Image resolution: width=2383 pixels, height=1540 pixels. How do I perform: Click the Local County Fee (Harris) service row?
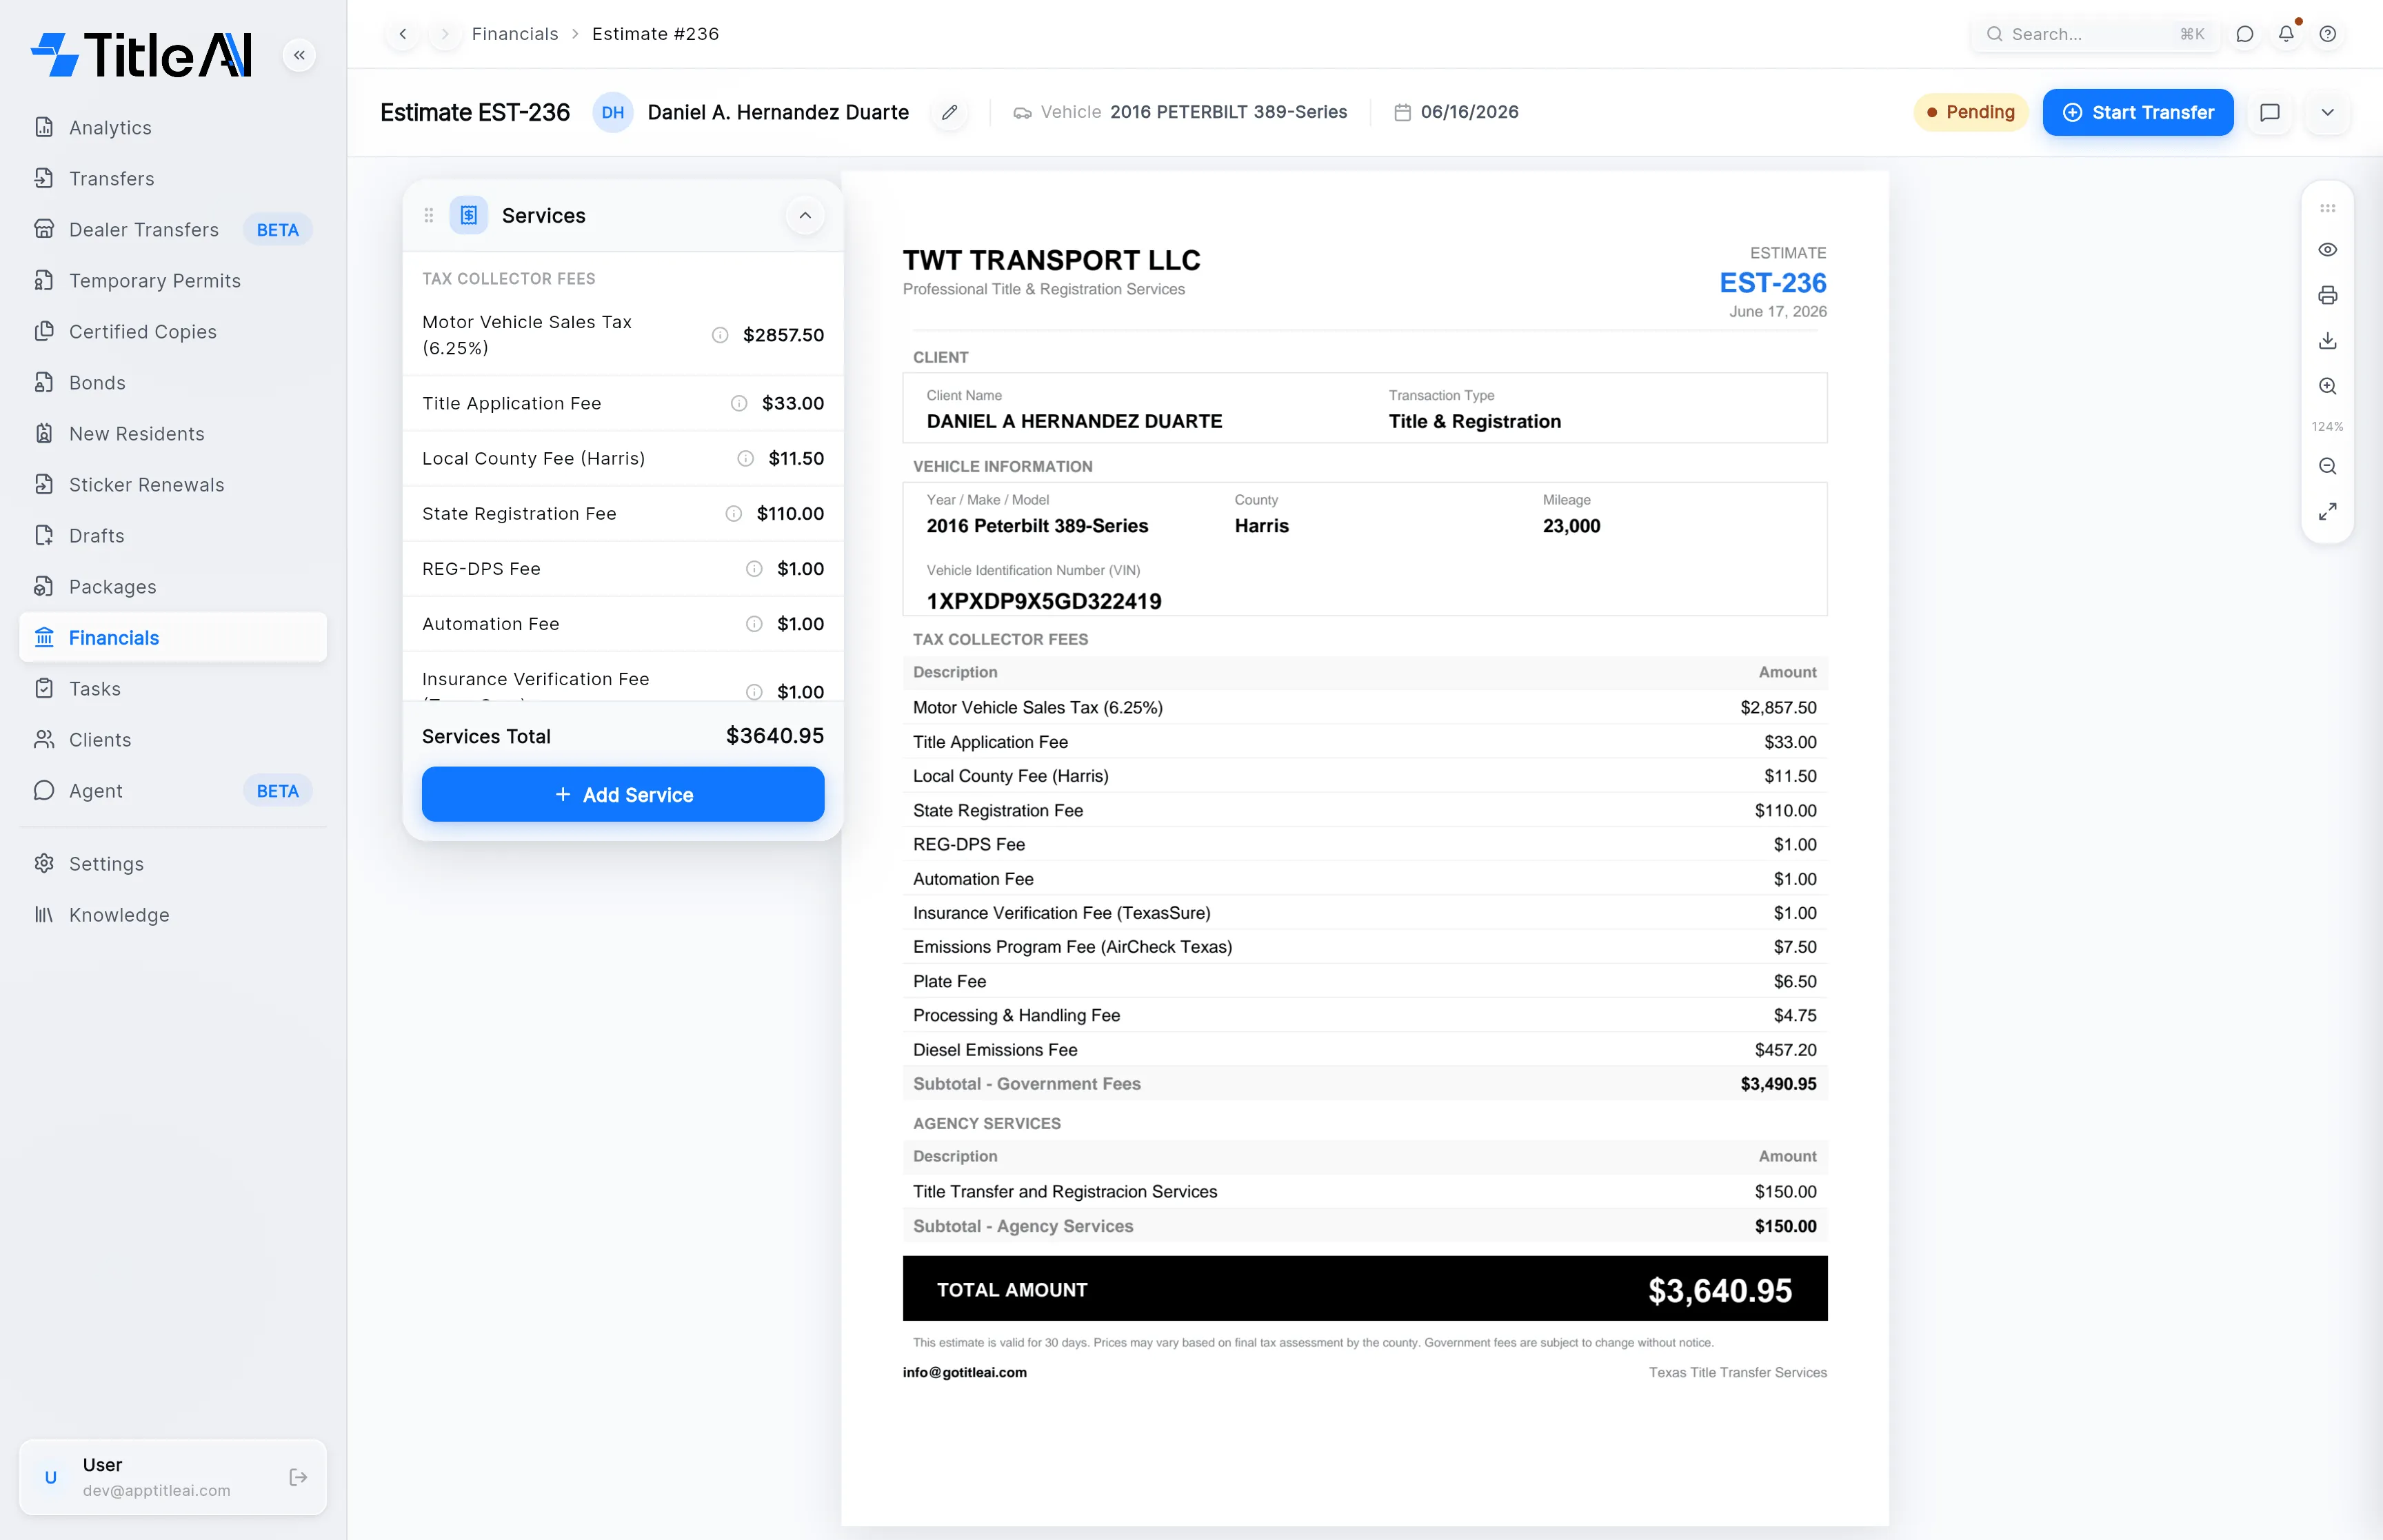[x=623, y=458]
